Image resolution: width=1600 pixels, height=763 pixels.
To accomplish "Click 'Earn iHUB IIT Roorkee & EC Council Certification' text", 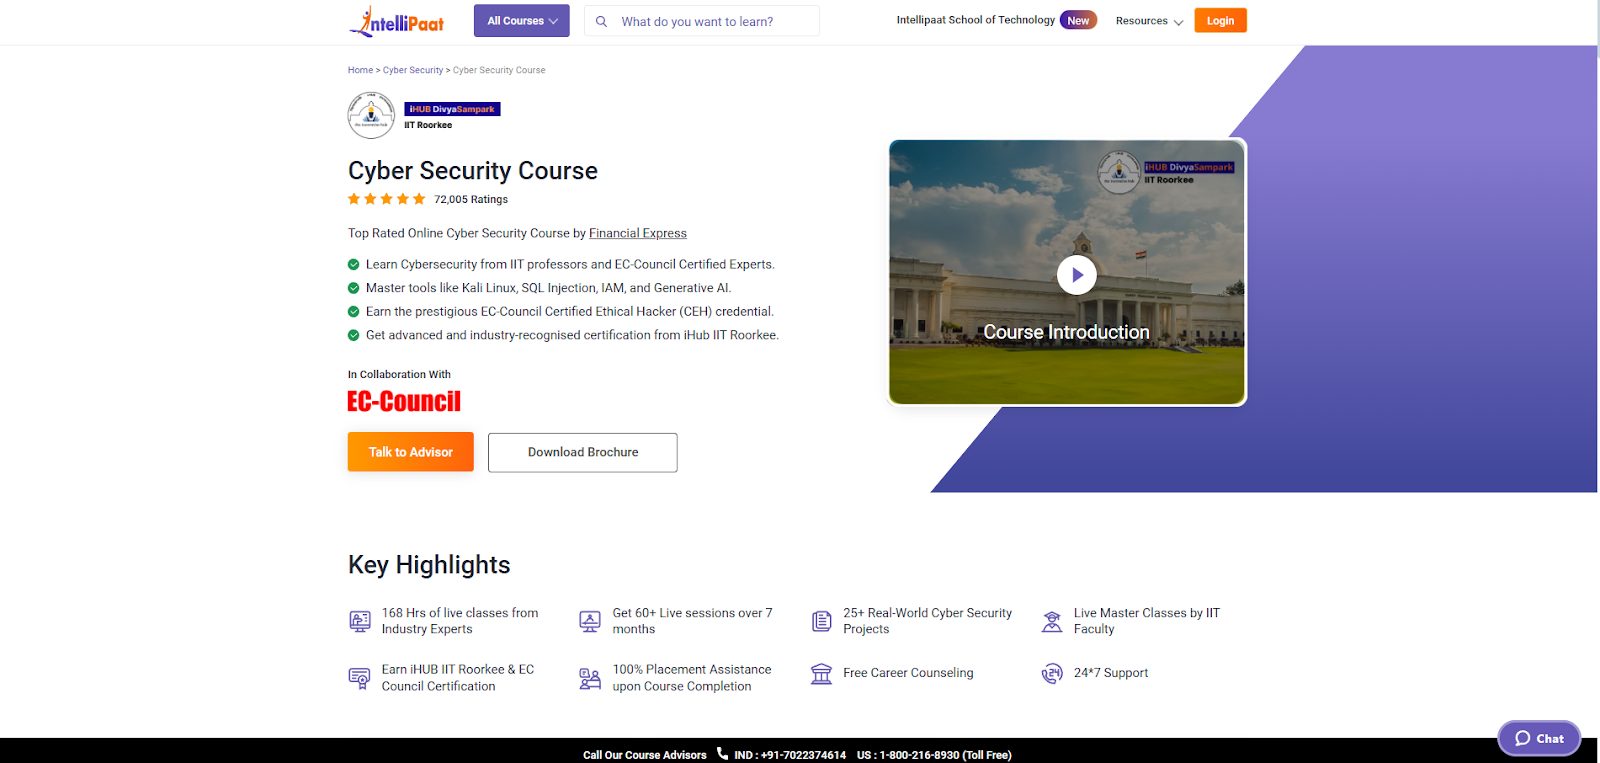I will click(458, 678).
